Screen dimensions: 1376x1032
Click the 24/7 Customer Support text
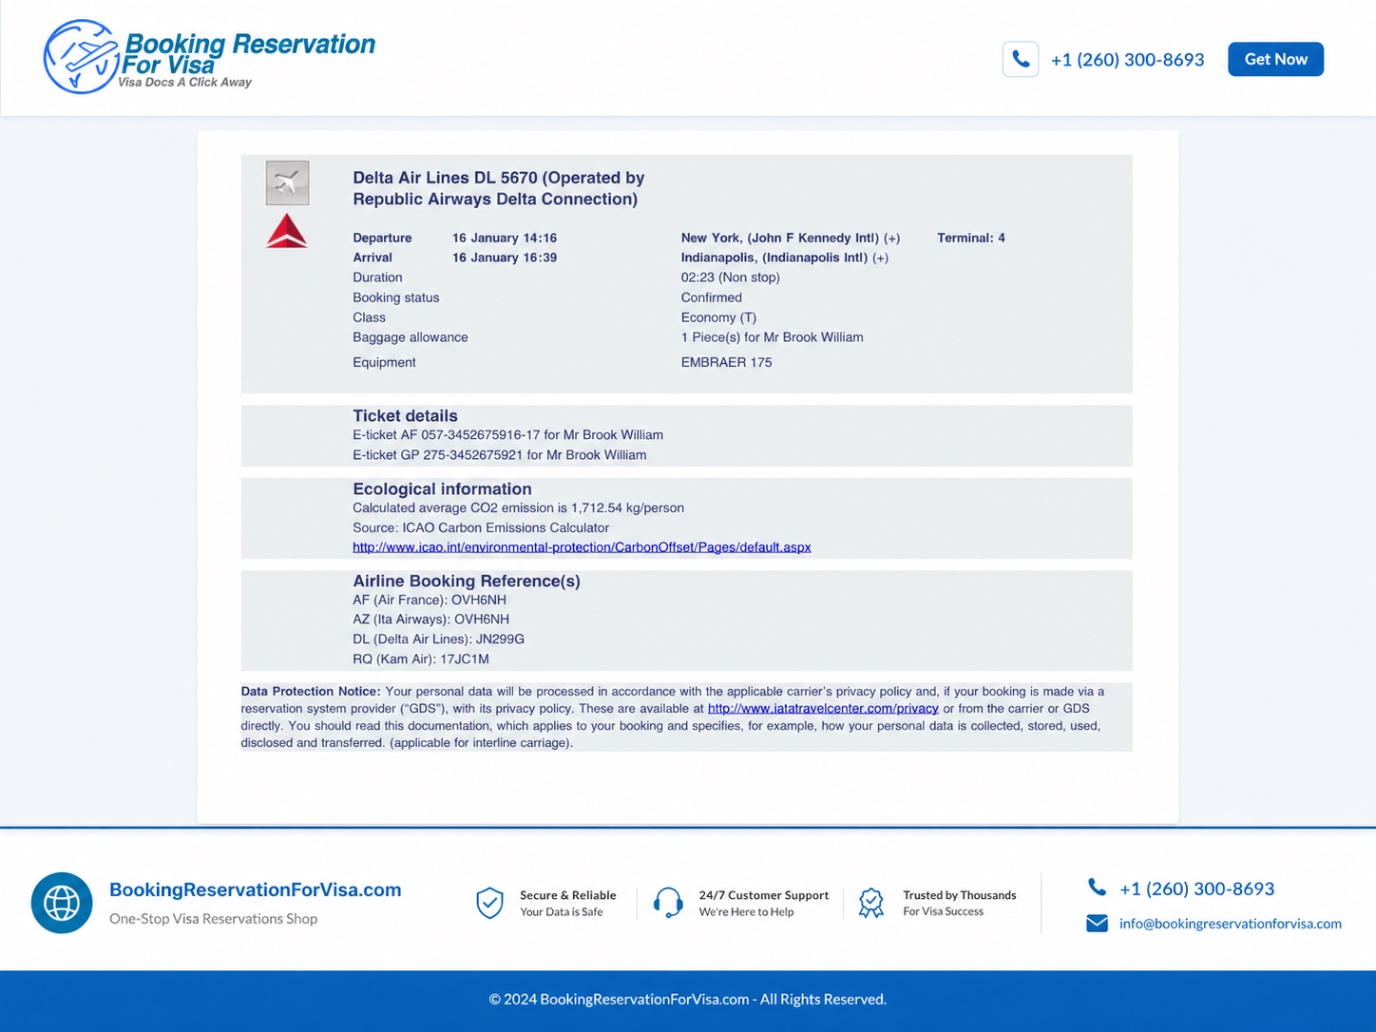click(764, 895)
